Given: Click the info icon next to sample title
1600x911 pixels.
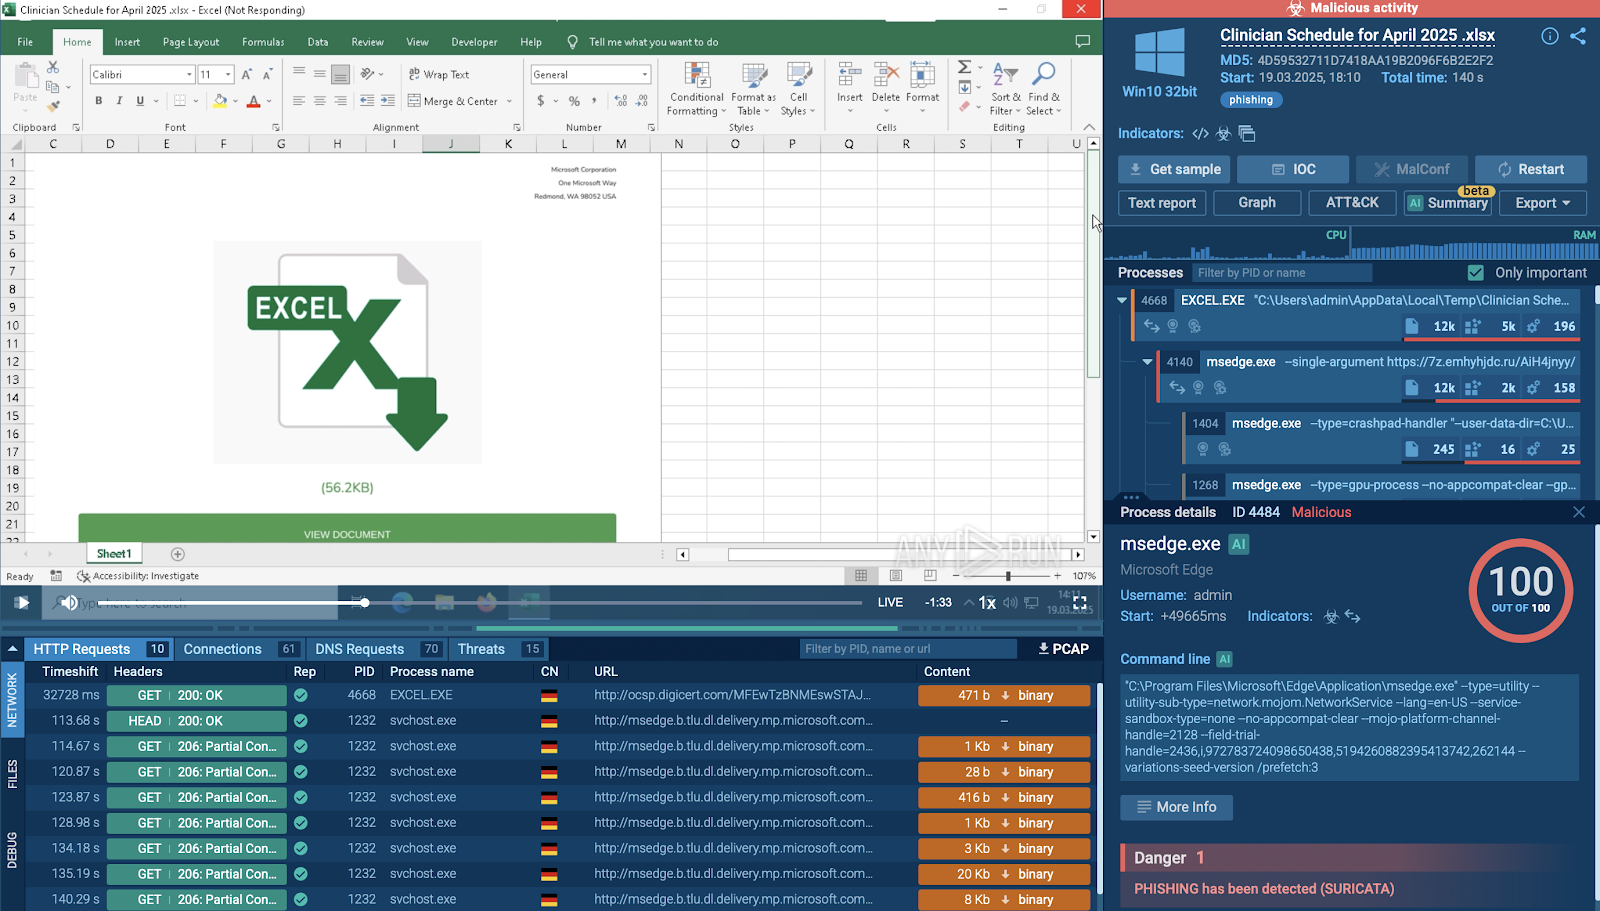Looking at the screenshot, I should [1550, 36].
